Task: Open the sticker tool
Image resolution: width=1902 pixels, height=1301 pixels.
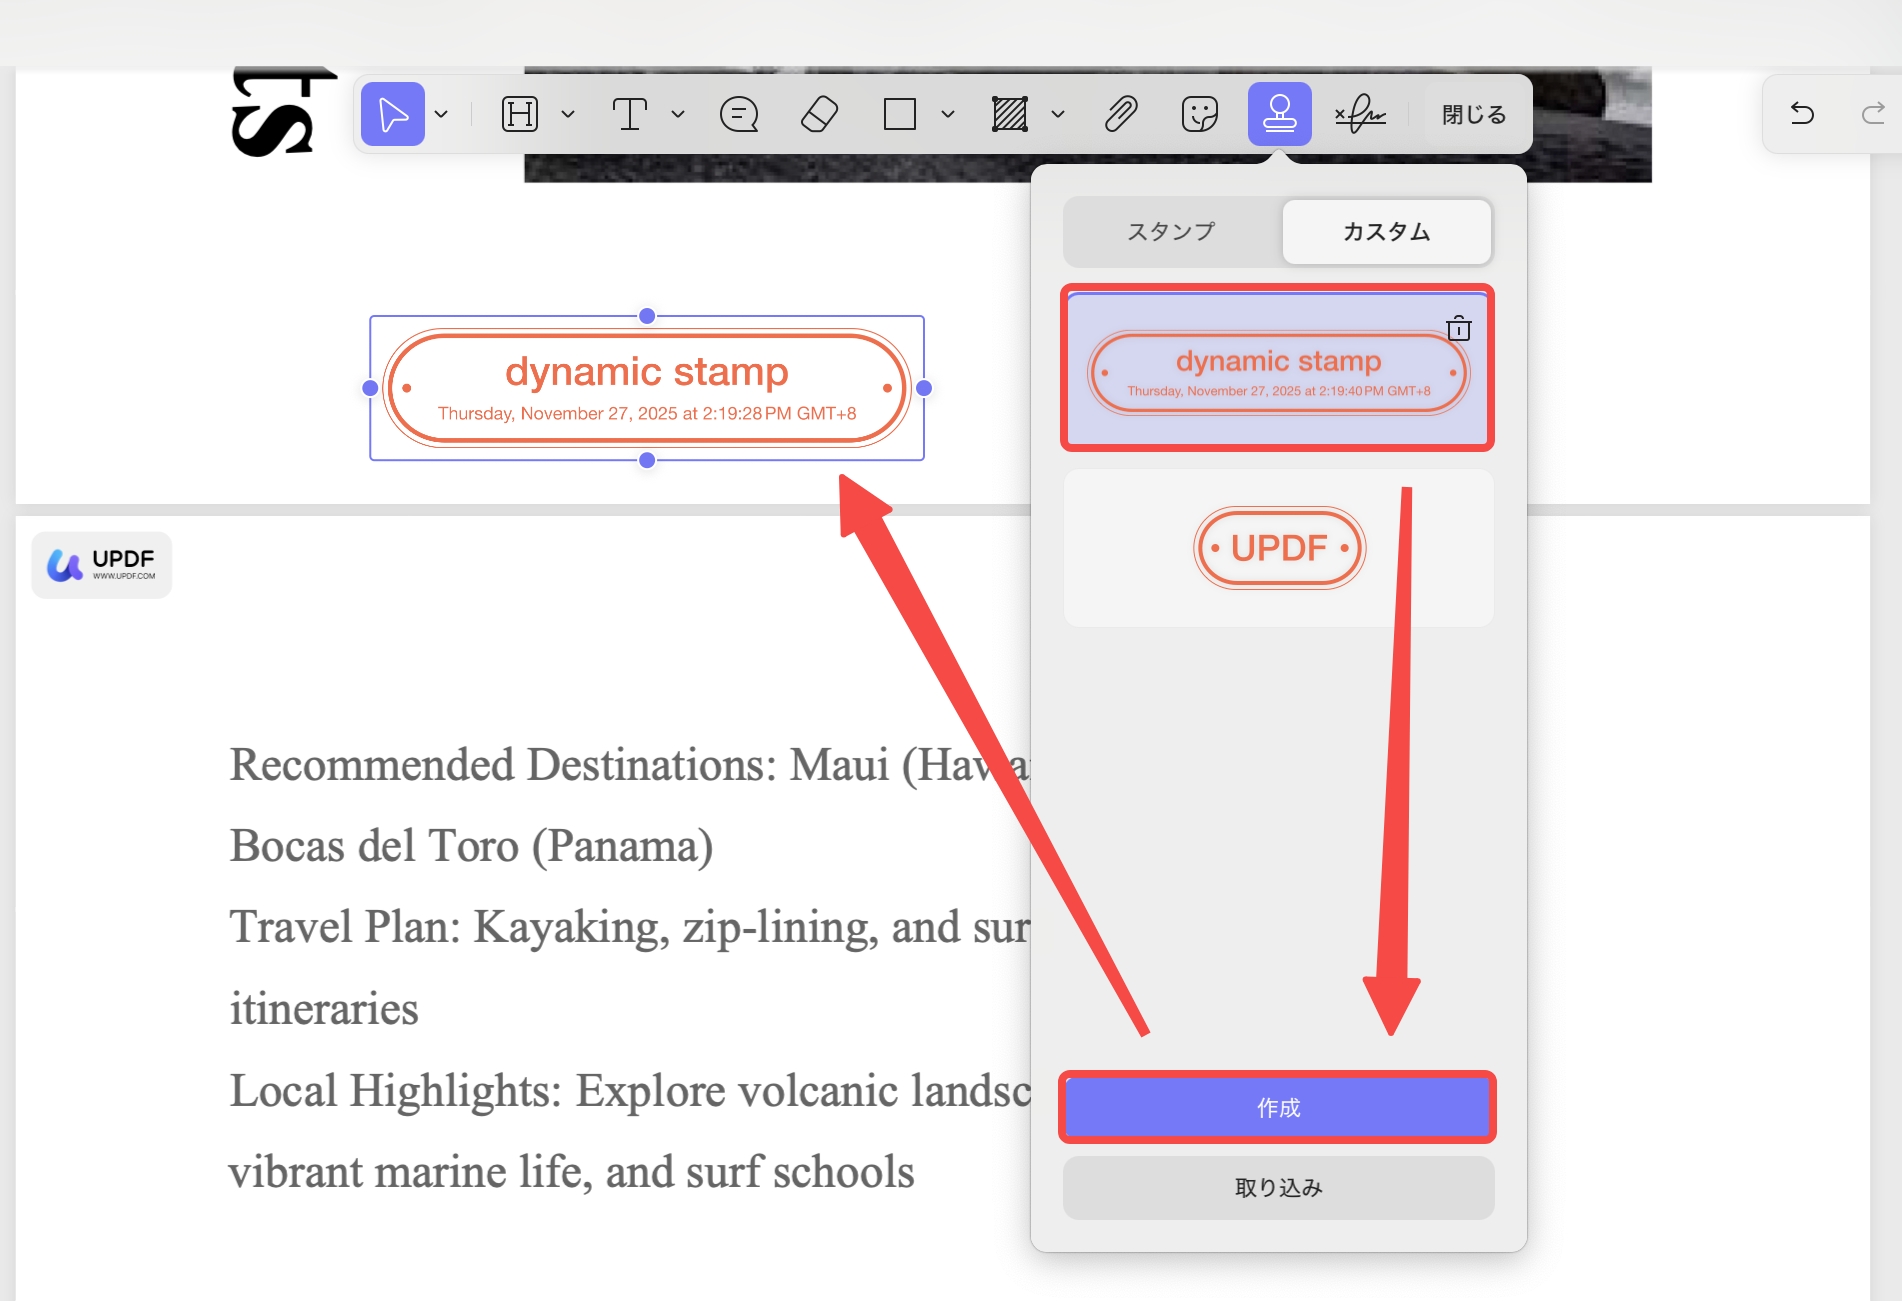Action: point(1200,114)
